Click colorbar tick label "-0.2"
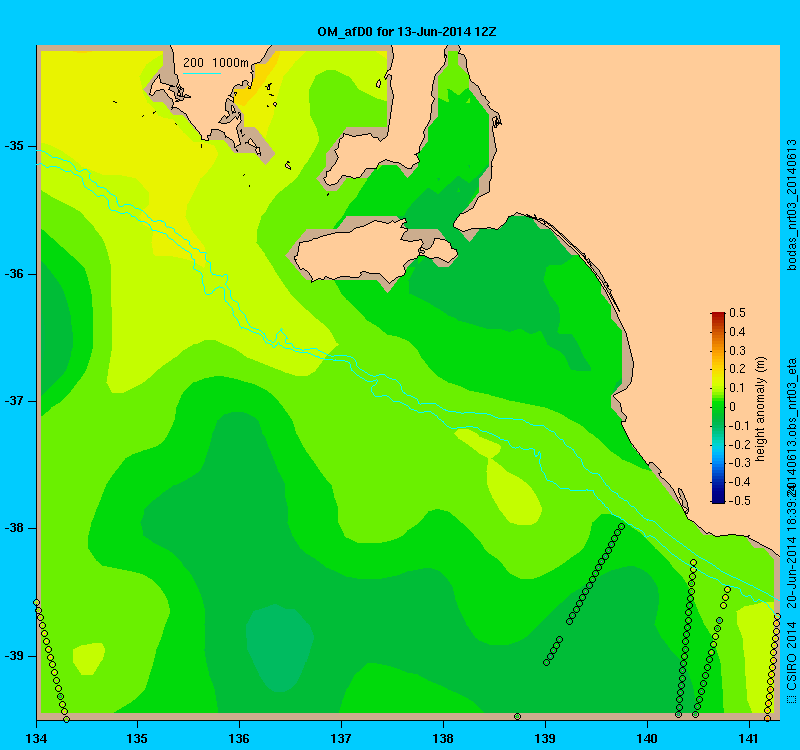Screen dimensions: 800x750 (738, 444)
